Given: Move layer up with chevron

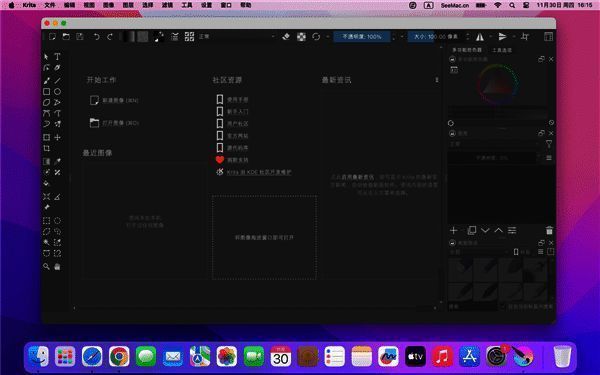Looking at the screenshot, I should click(499, 230).
